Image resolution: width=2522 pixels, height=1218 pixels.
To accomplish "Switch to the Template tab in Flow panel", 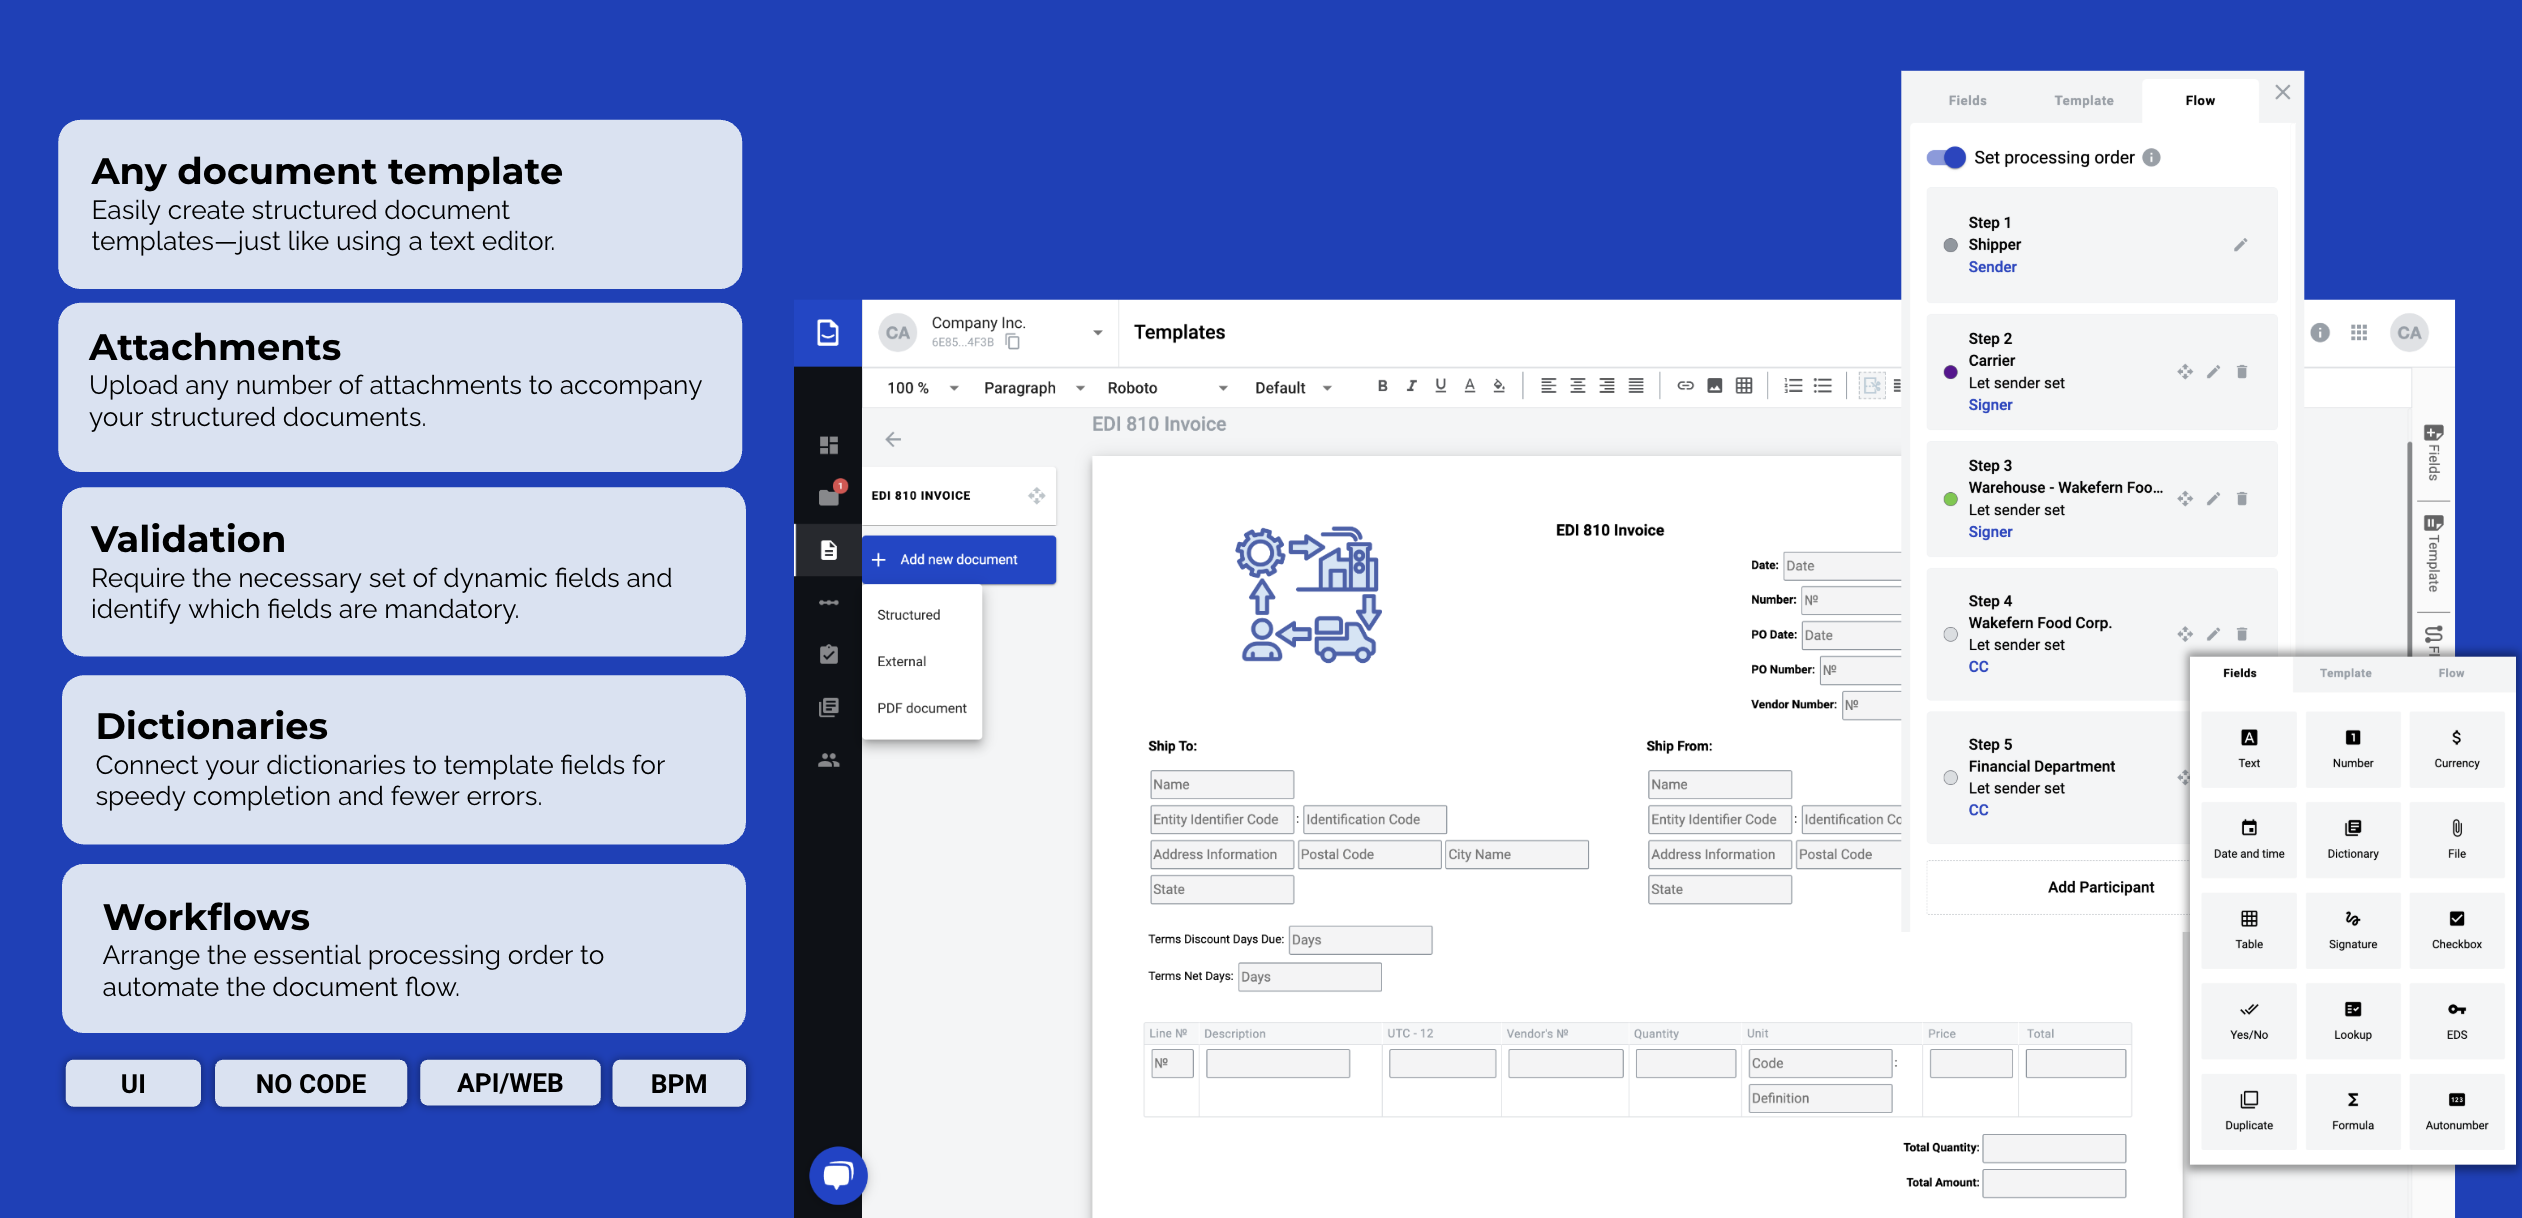I will pos(2083,101).
